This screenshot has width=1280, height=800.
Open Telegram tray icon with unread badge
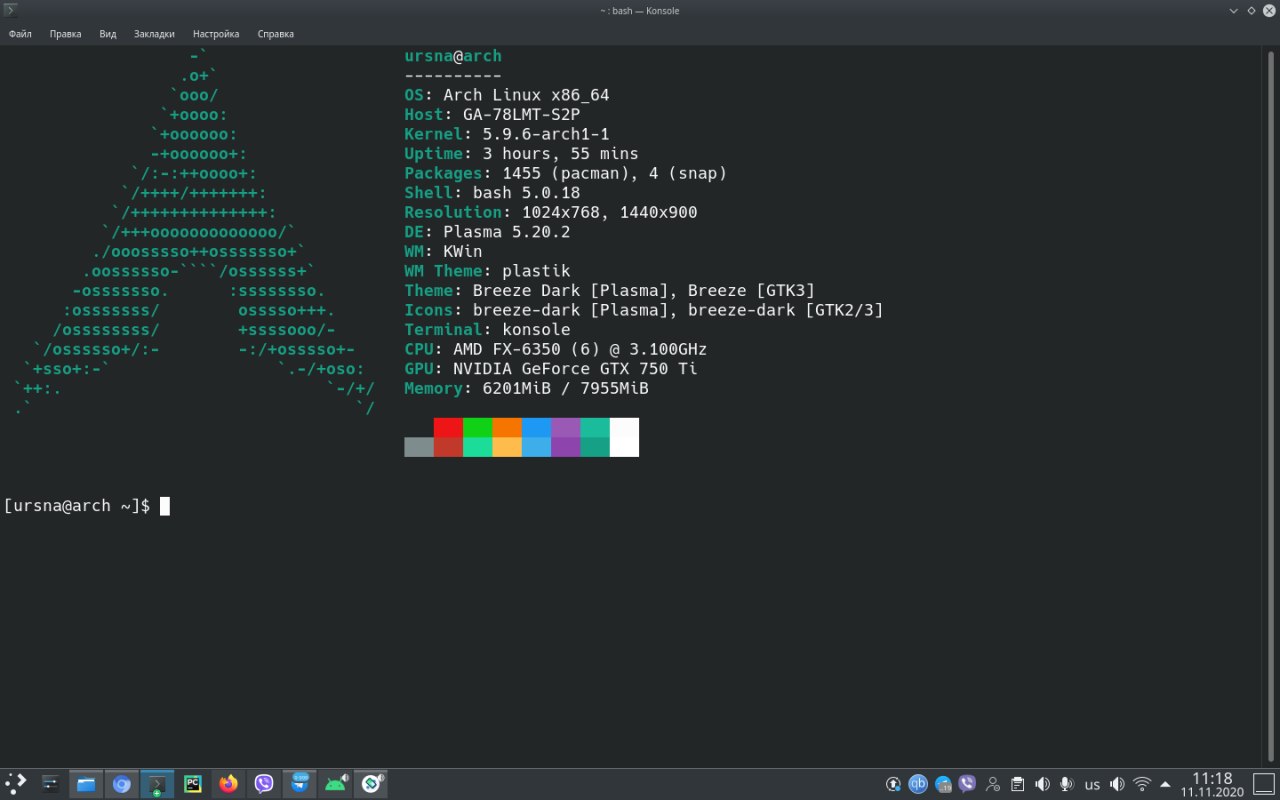point(943,784)
